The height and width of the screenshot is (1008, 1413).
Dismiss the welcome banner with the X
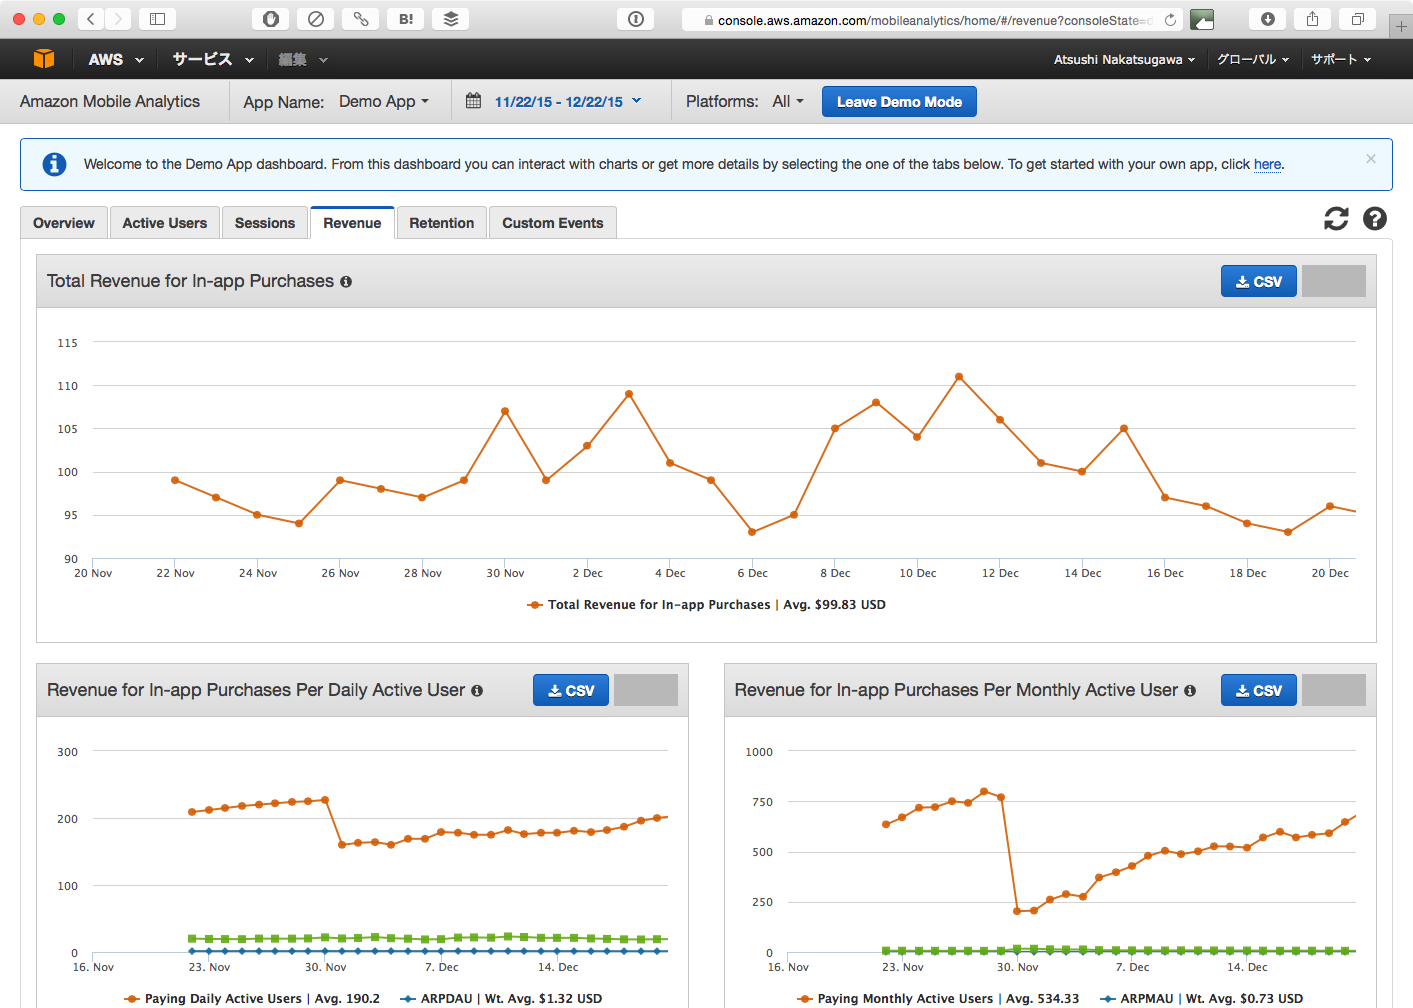1371,159
